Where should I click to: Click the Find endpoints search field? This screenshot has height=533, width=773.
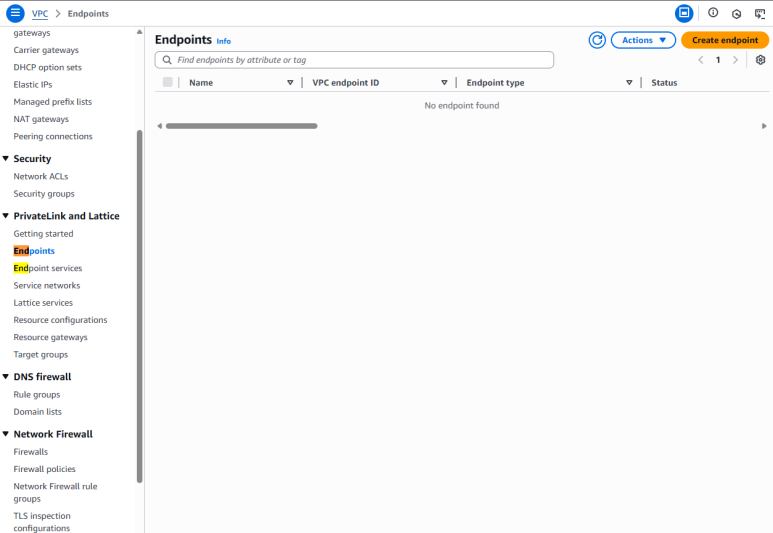(354, 60)
